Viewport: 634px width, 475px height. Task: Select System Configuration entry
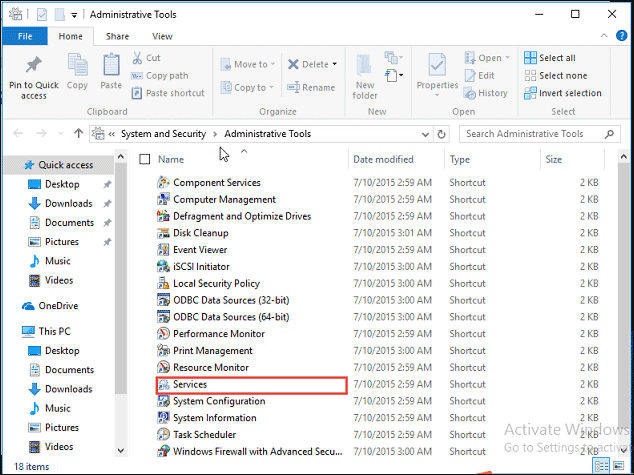[219, 401]
